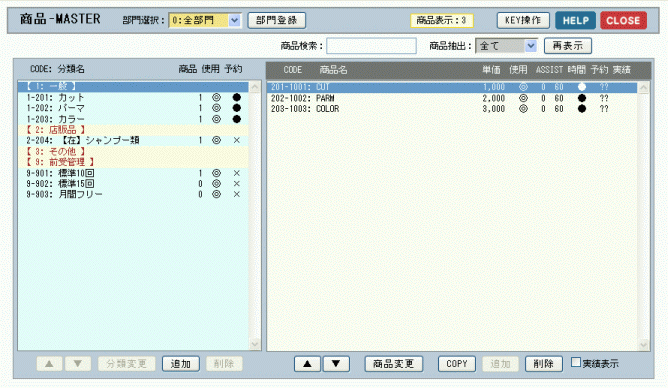This screenshot has height=388, width=668.
Task: Click the usage icon in CUT product row
Action: pyautogui.click(x=523, y=87)
